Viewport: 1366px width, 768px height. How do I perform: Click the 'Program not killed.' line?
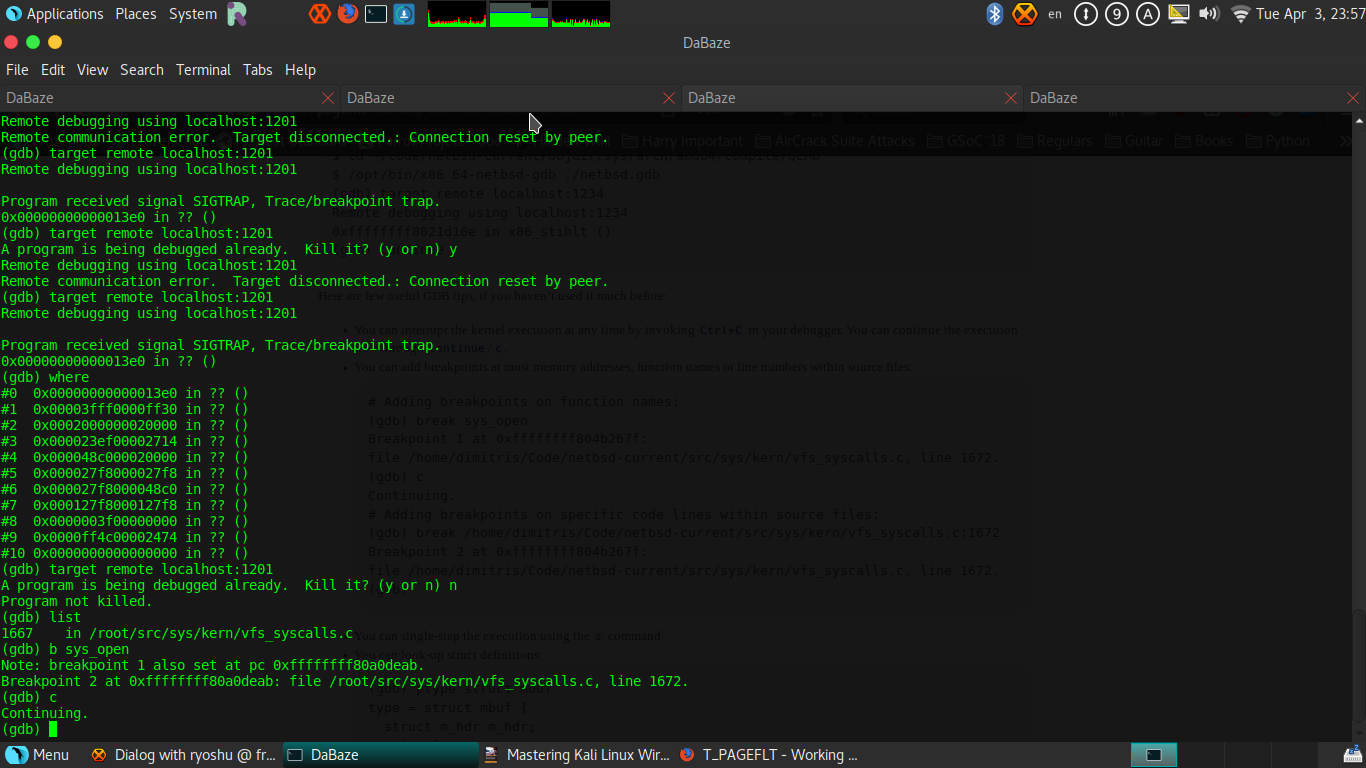77,601
